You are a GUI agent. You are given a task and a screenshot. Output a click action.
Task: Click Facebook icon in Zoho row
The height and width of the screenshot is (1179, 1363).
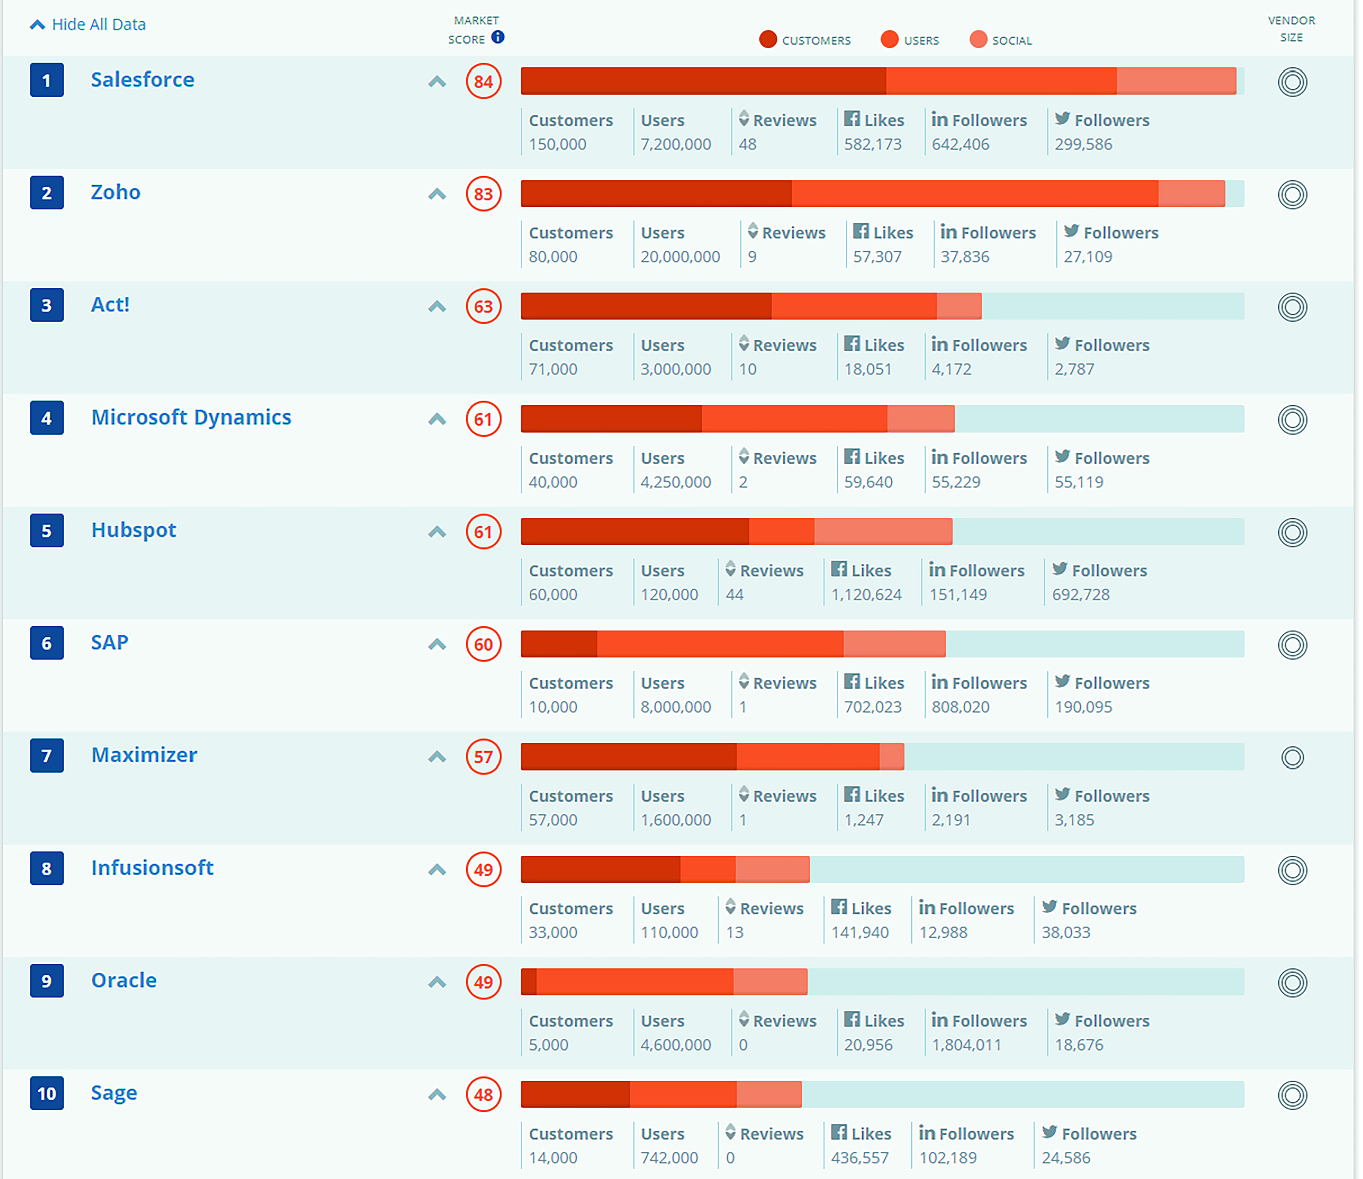(x=861, y=231)
